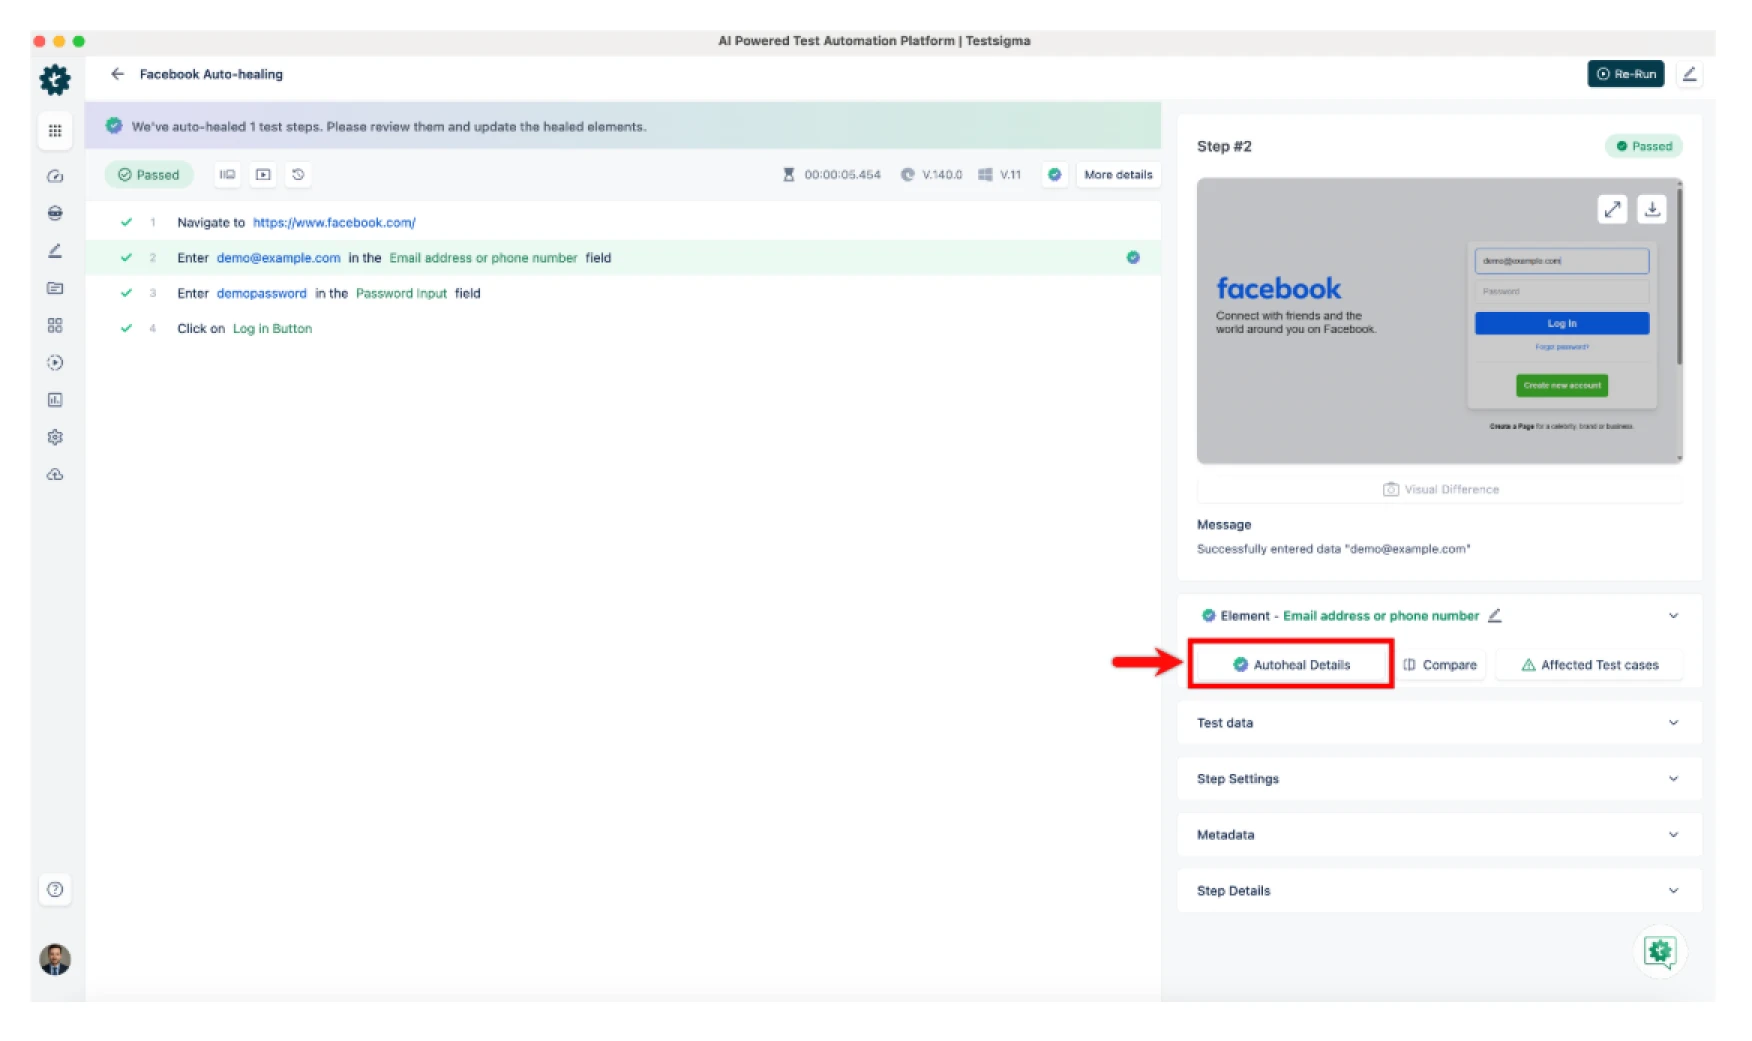Viewport: 1752px width, 1041px height.
Task: Select step 4 Click on row
Action: (x=623, y=329)
